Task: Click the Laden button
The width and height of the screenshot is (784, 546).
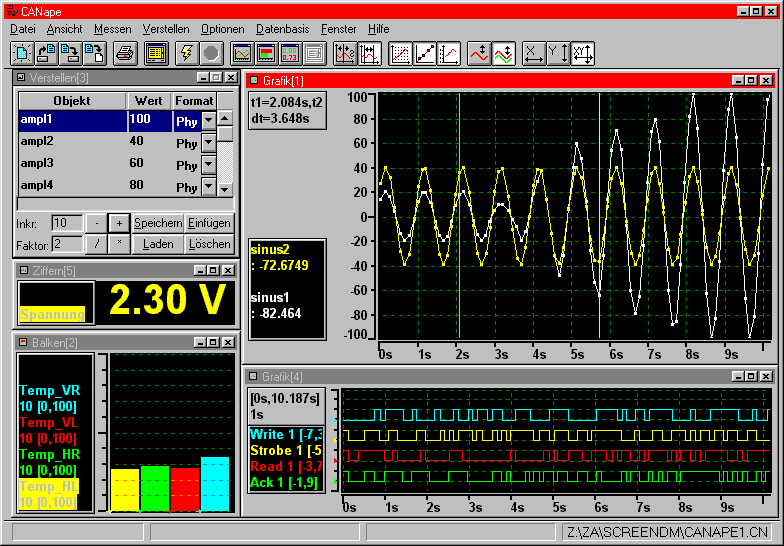Action: [x=158, y=244]
